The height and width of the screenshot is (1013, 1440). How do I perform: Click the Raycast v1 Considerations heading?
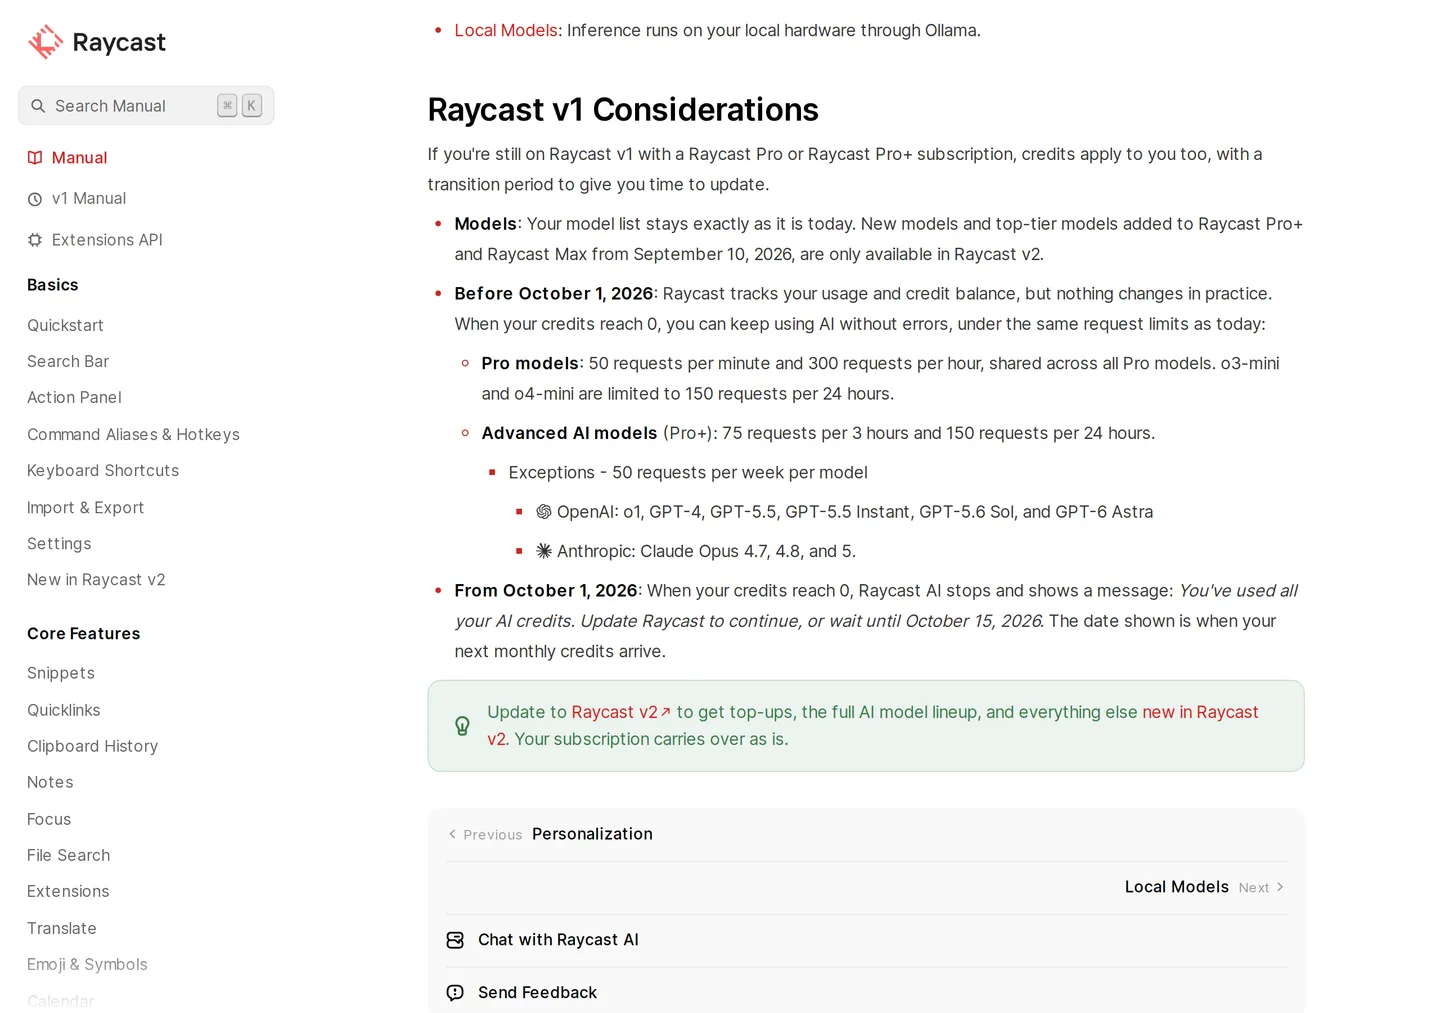[x=623, y=110]
